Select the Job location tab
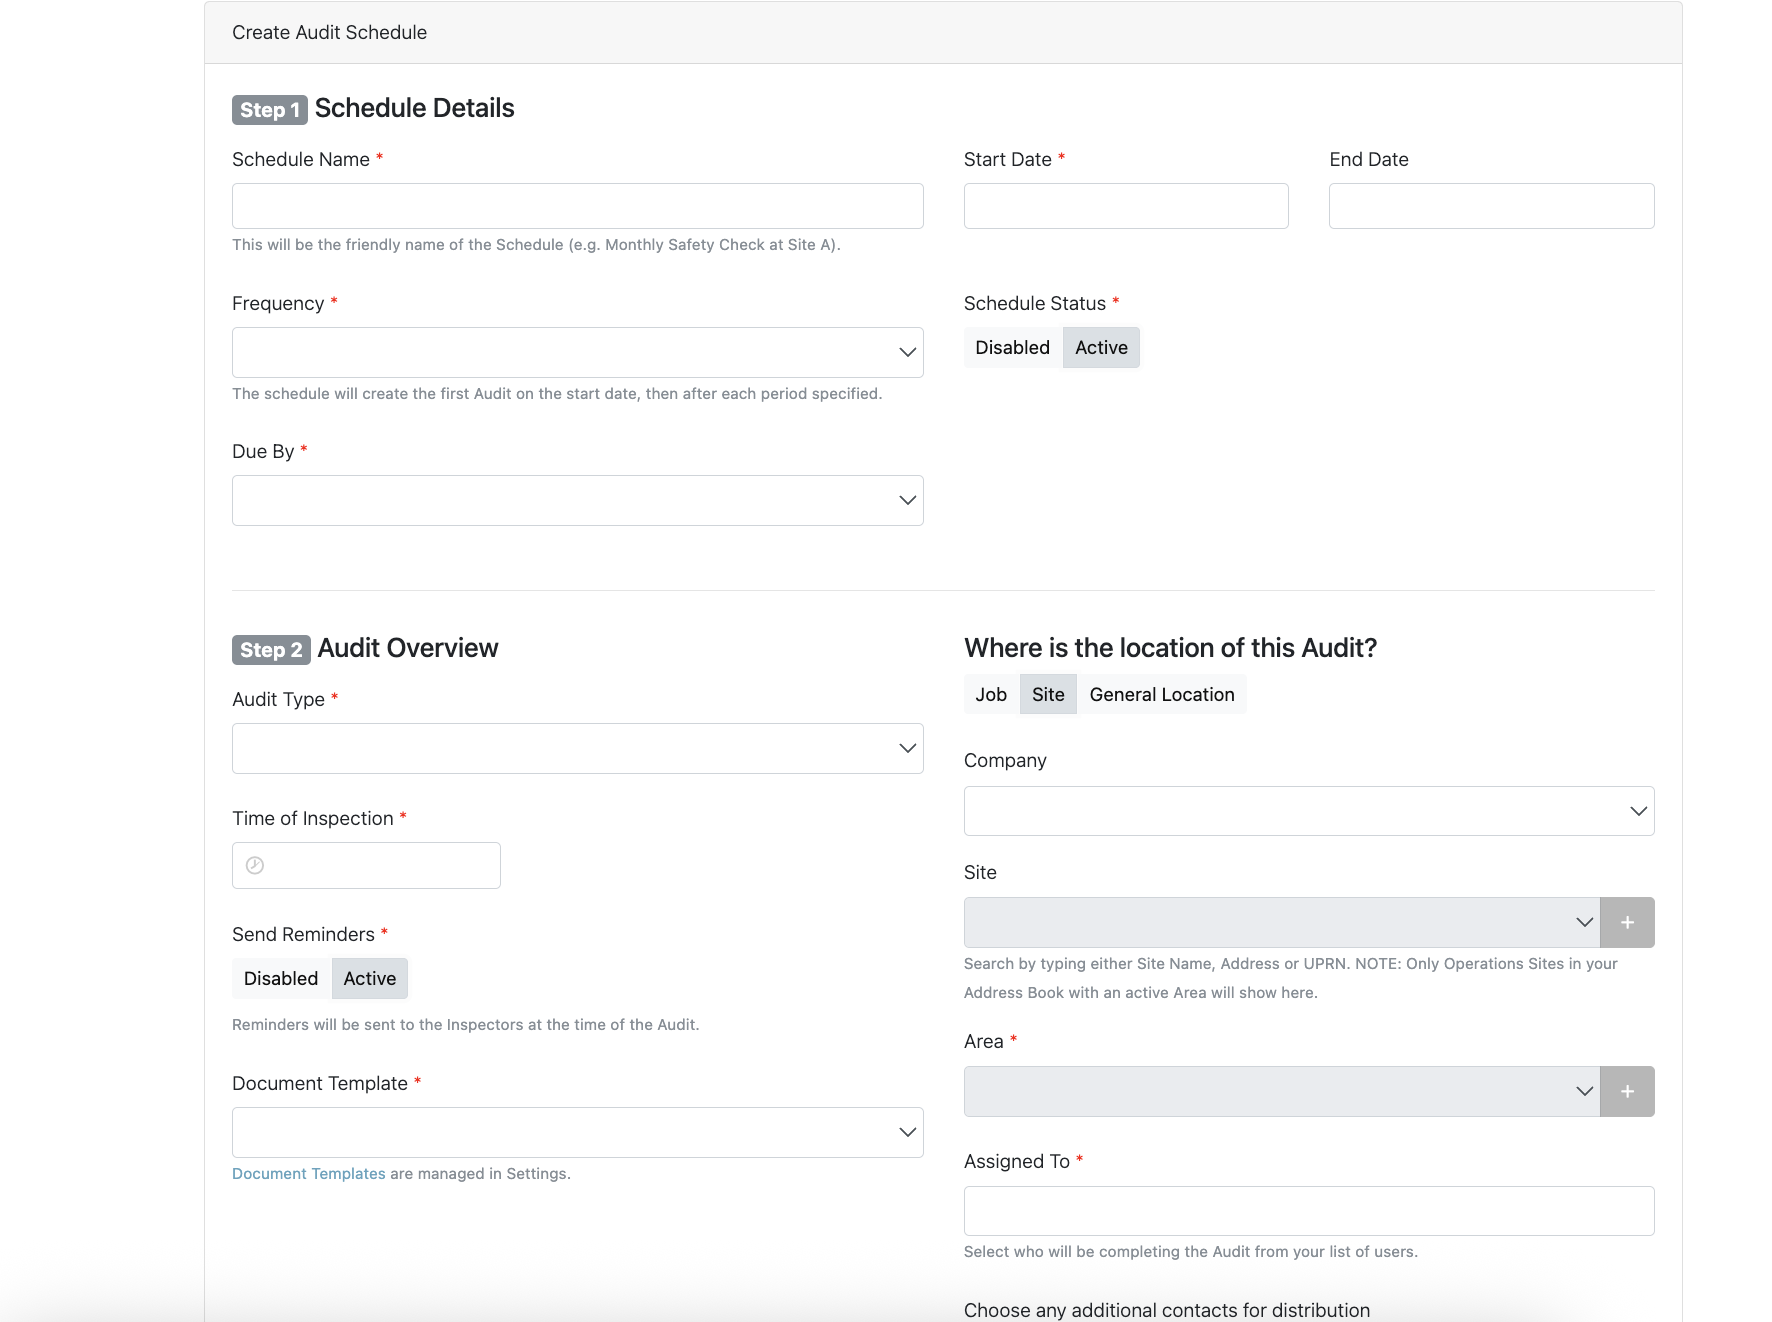 pos(991,694)
